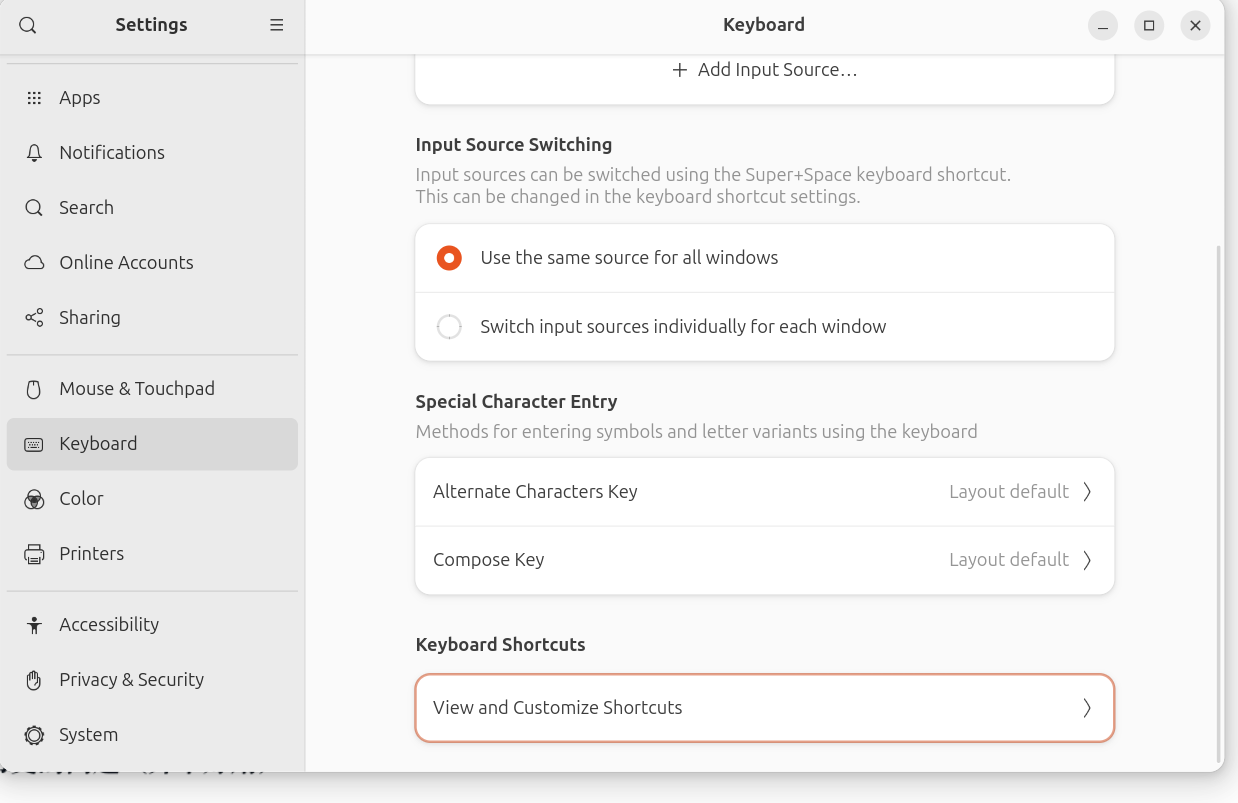This screenshot has width=1238, height=803.
Task: Expand the Alternate Characters Key chevron
Action: [1087, 492]
